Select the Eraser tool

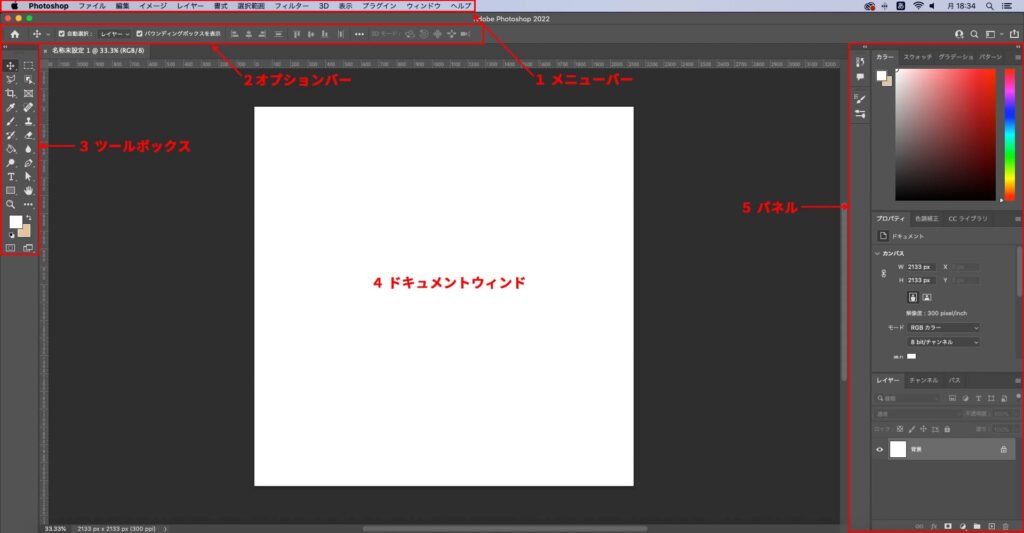(29, 135)
